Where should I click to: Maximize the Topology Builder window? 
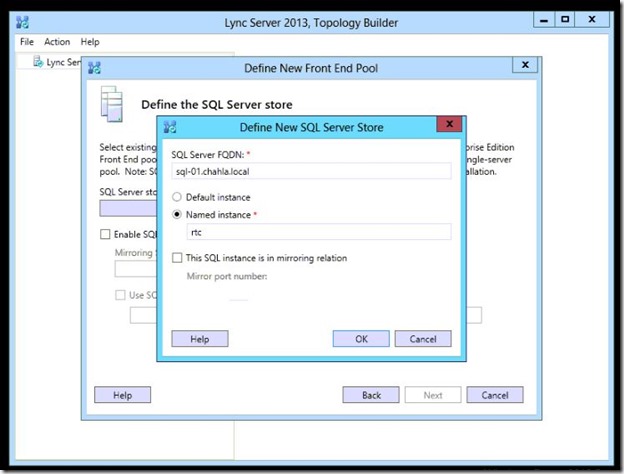point(565,20)
